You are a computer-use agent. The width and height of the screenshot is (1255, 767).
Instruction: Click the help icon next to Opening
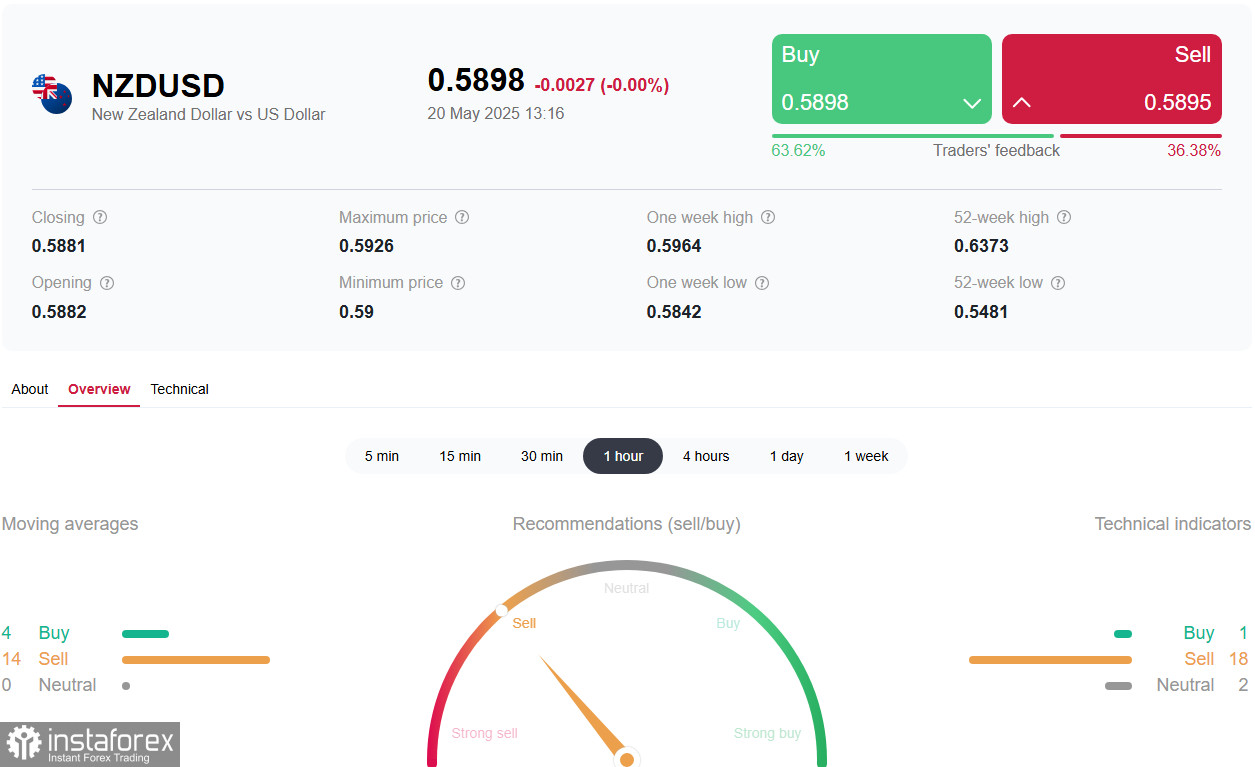[x=107, y=283]
